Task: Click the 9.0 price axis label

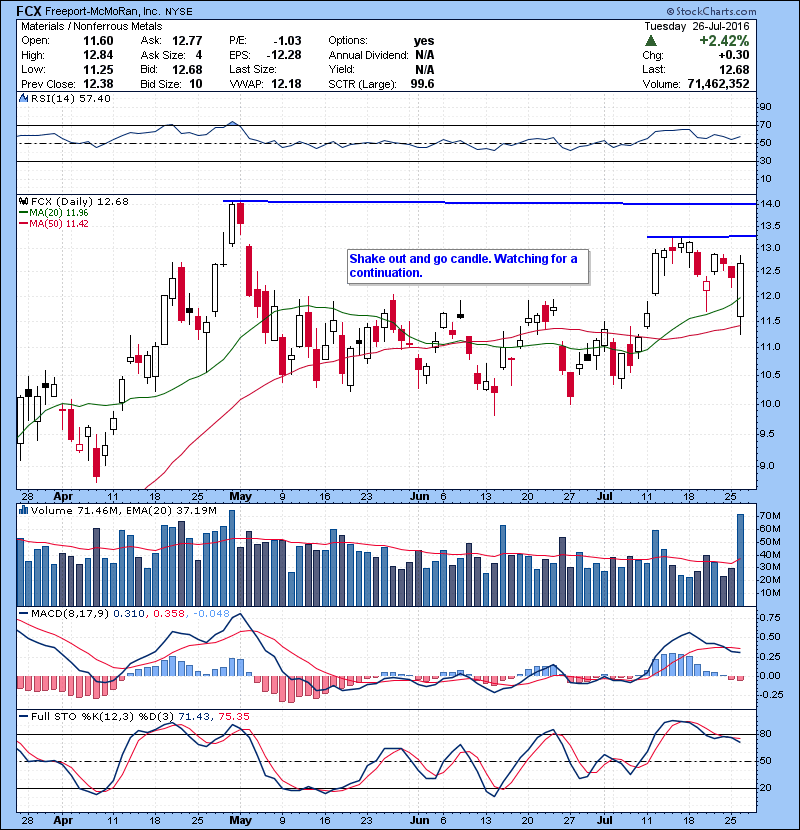Action: tap(768, 466)
